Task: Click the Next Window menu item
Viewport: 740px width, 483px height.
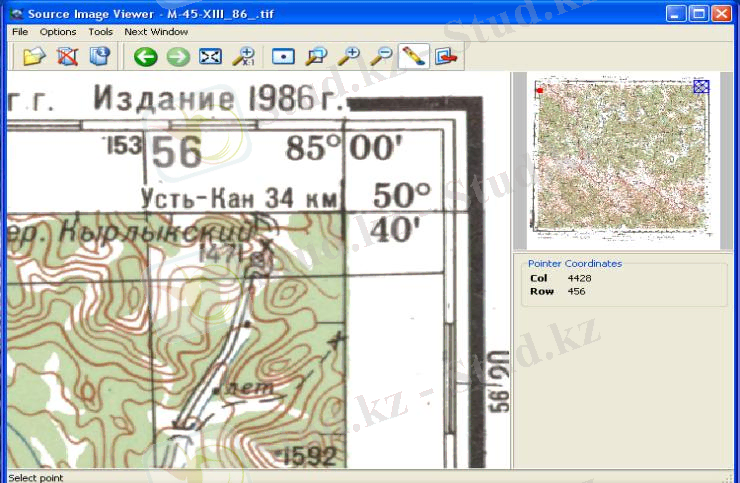Action: (x=156, y=32)
